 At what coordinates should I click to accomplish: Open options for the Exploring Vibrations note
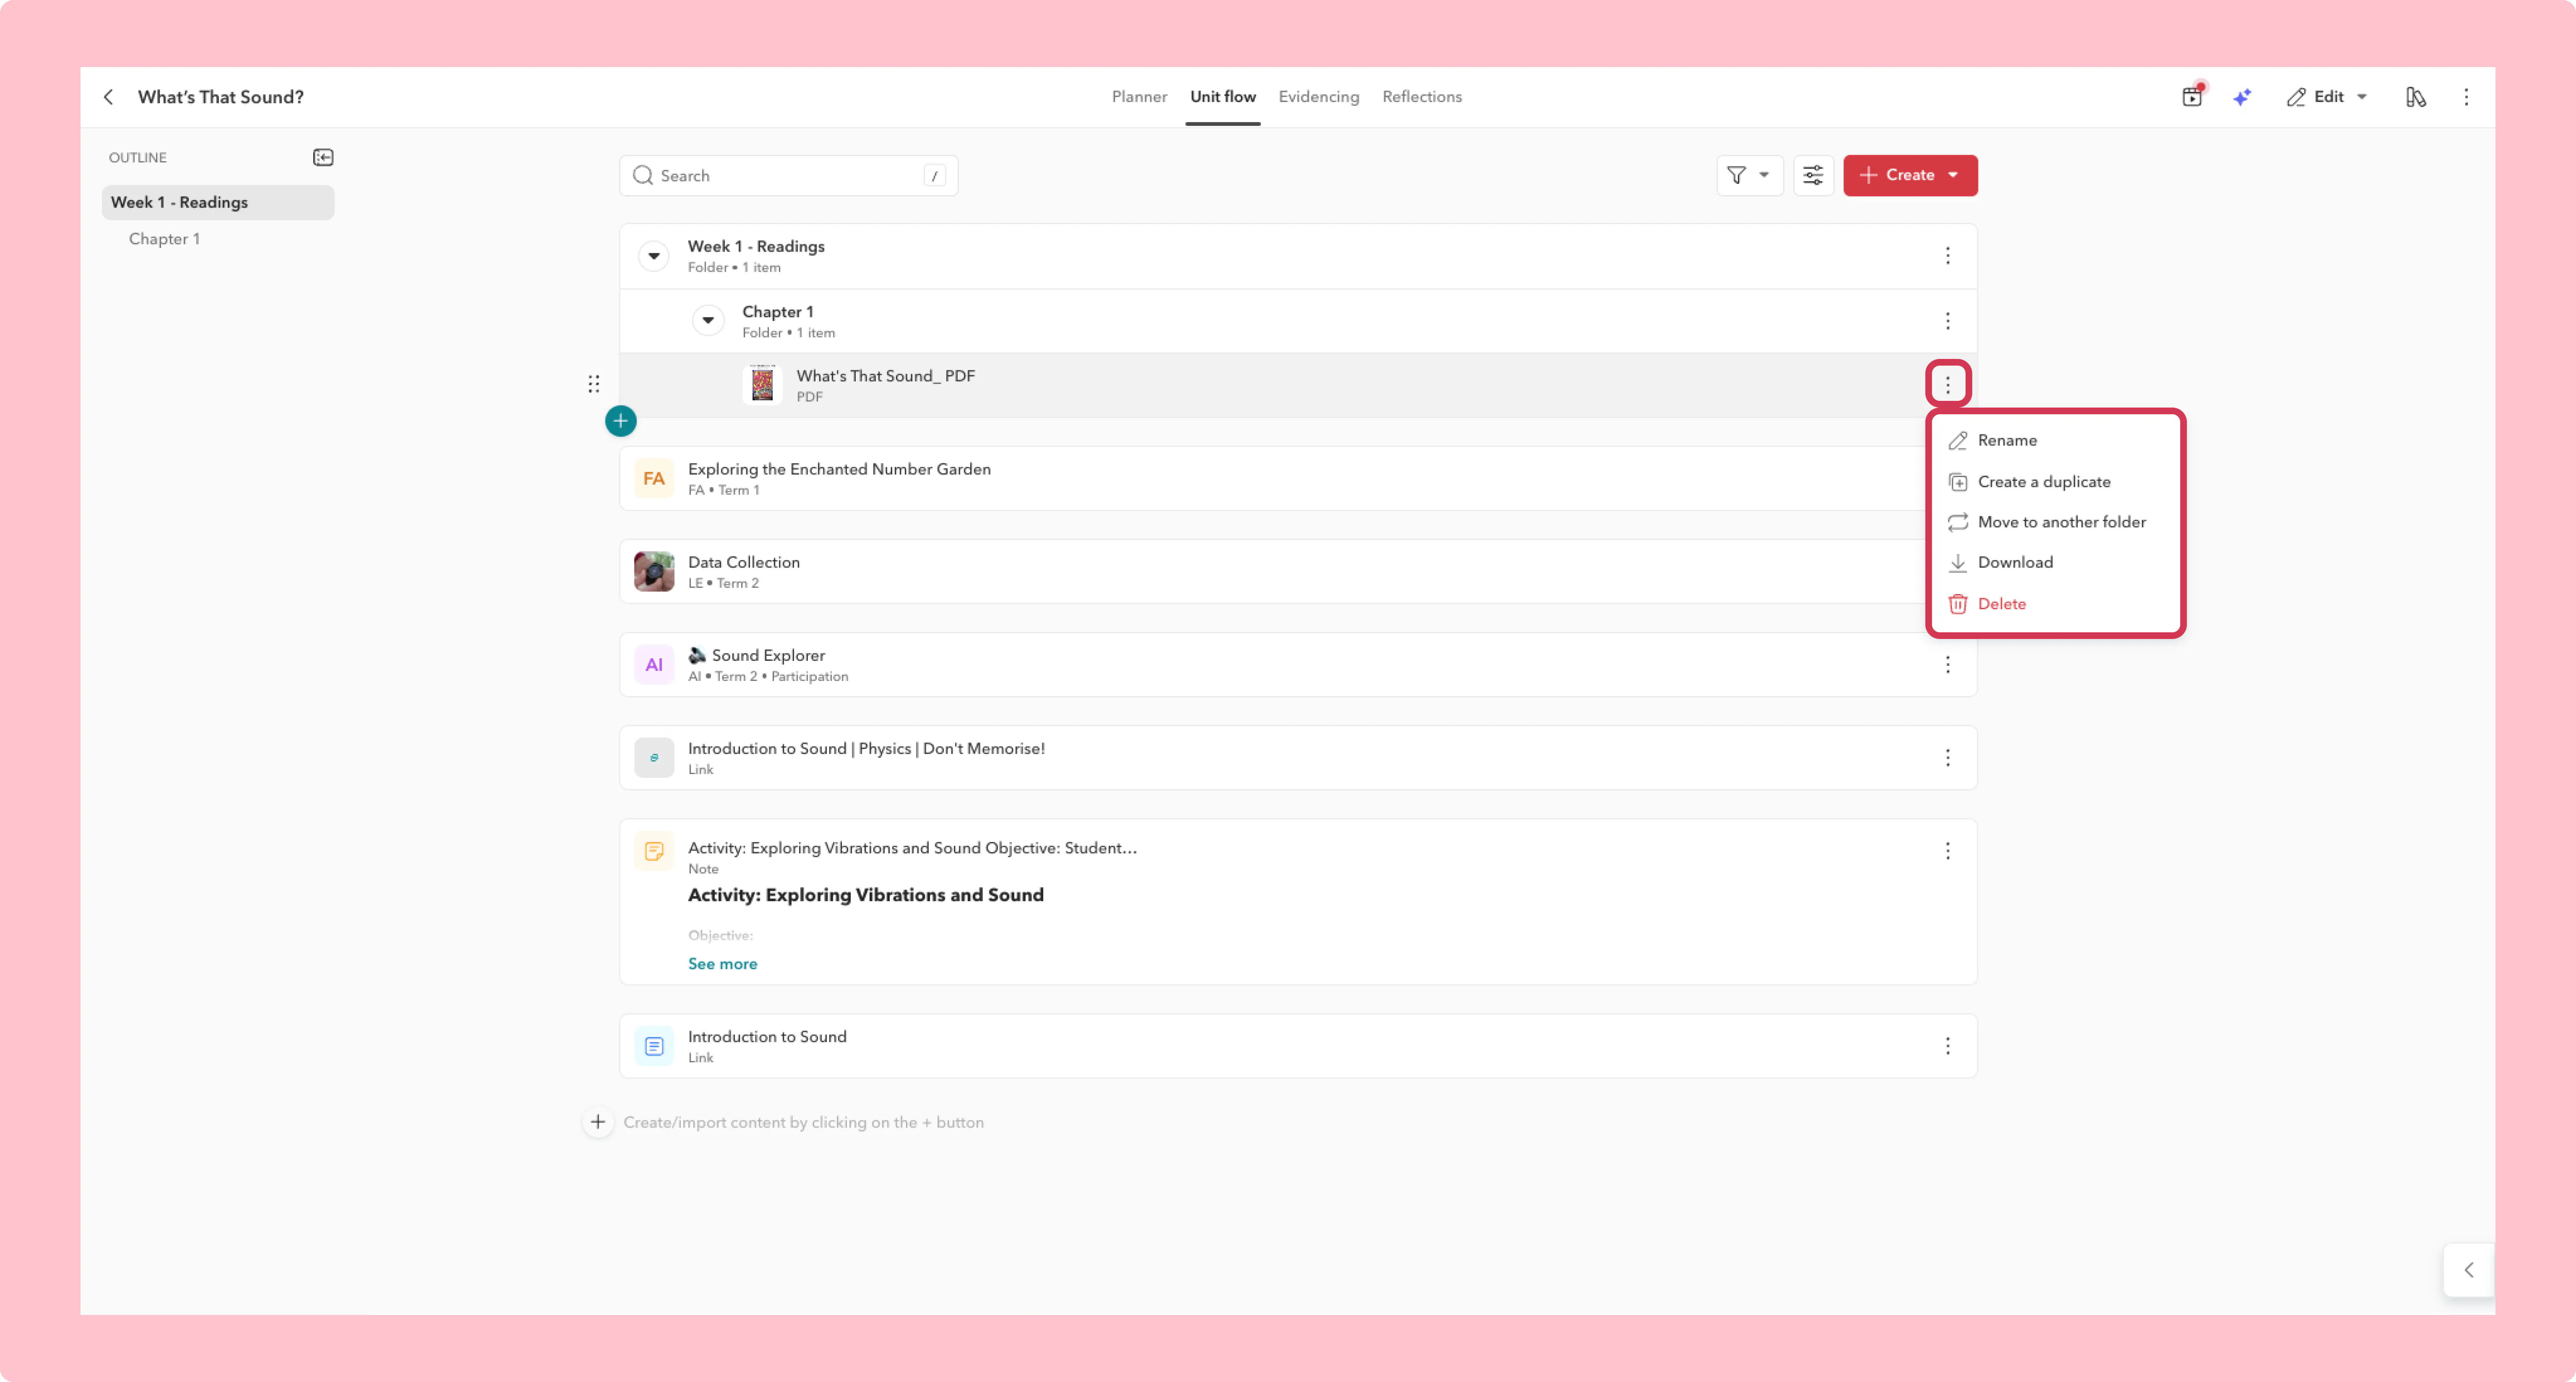(x=1947, y=851)
